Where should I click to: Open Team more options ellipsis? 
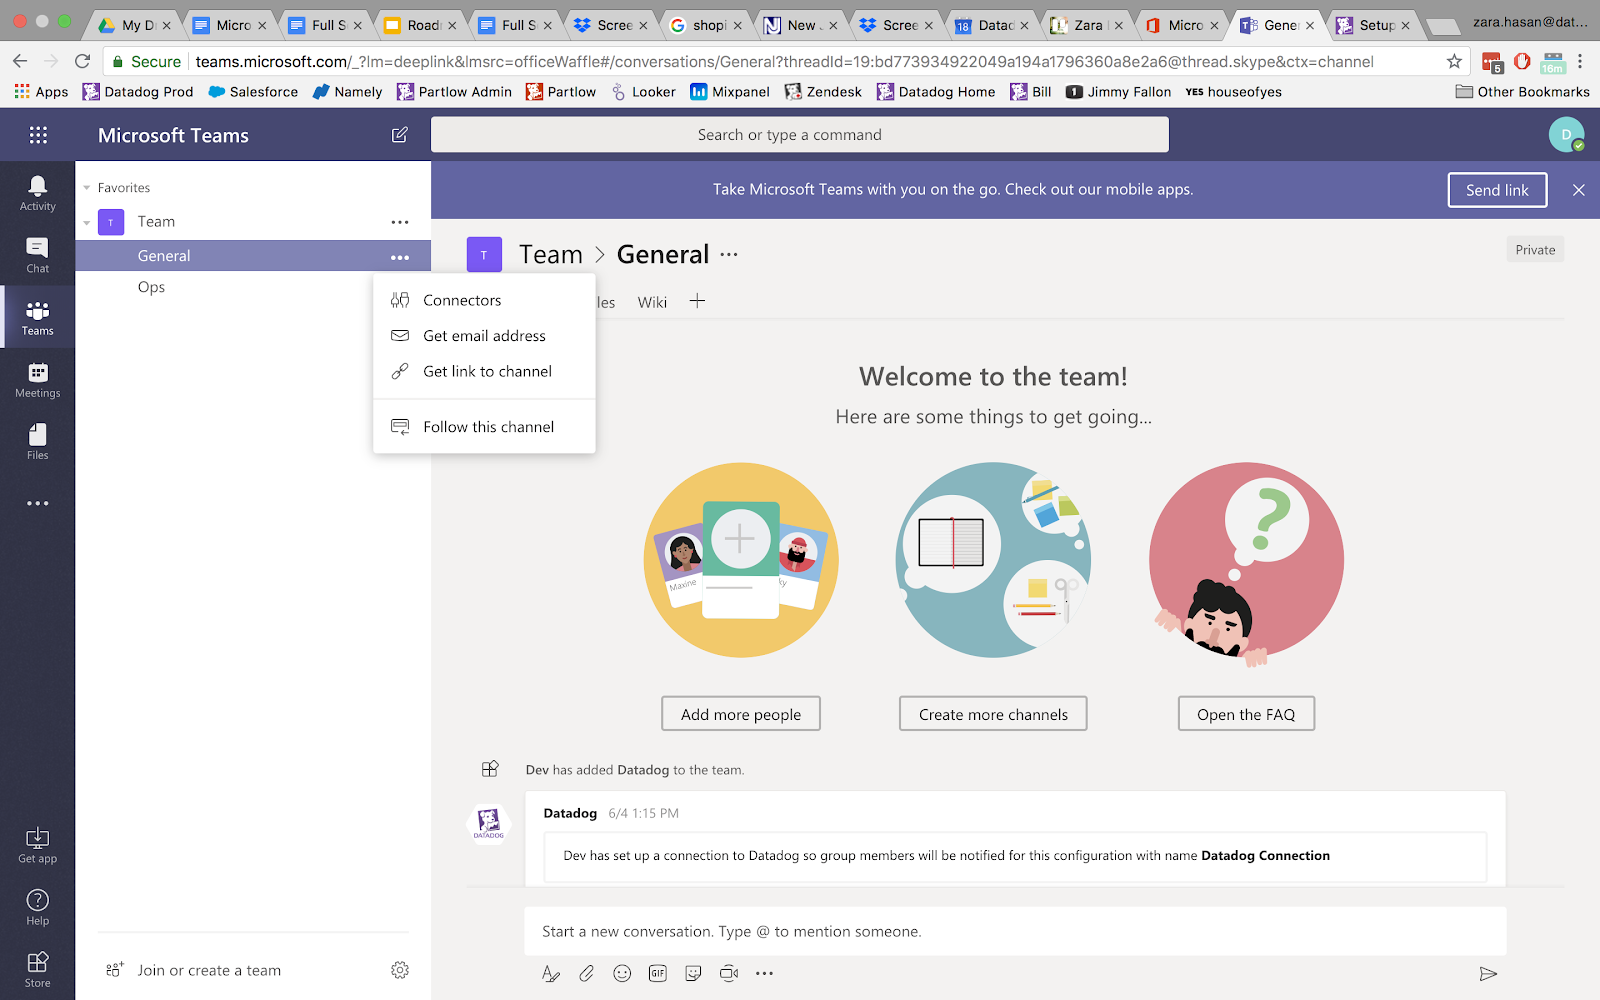[x=400, y=222]
